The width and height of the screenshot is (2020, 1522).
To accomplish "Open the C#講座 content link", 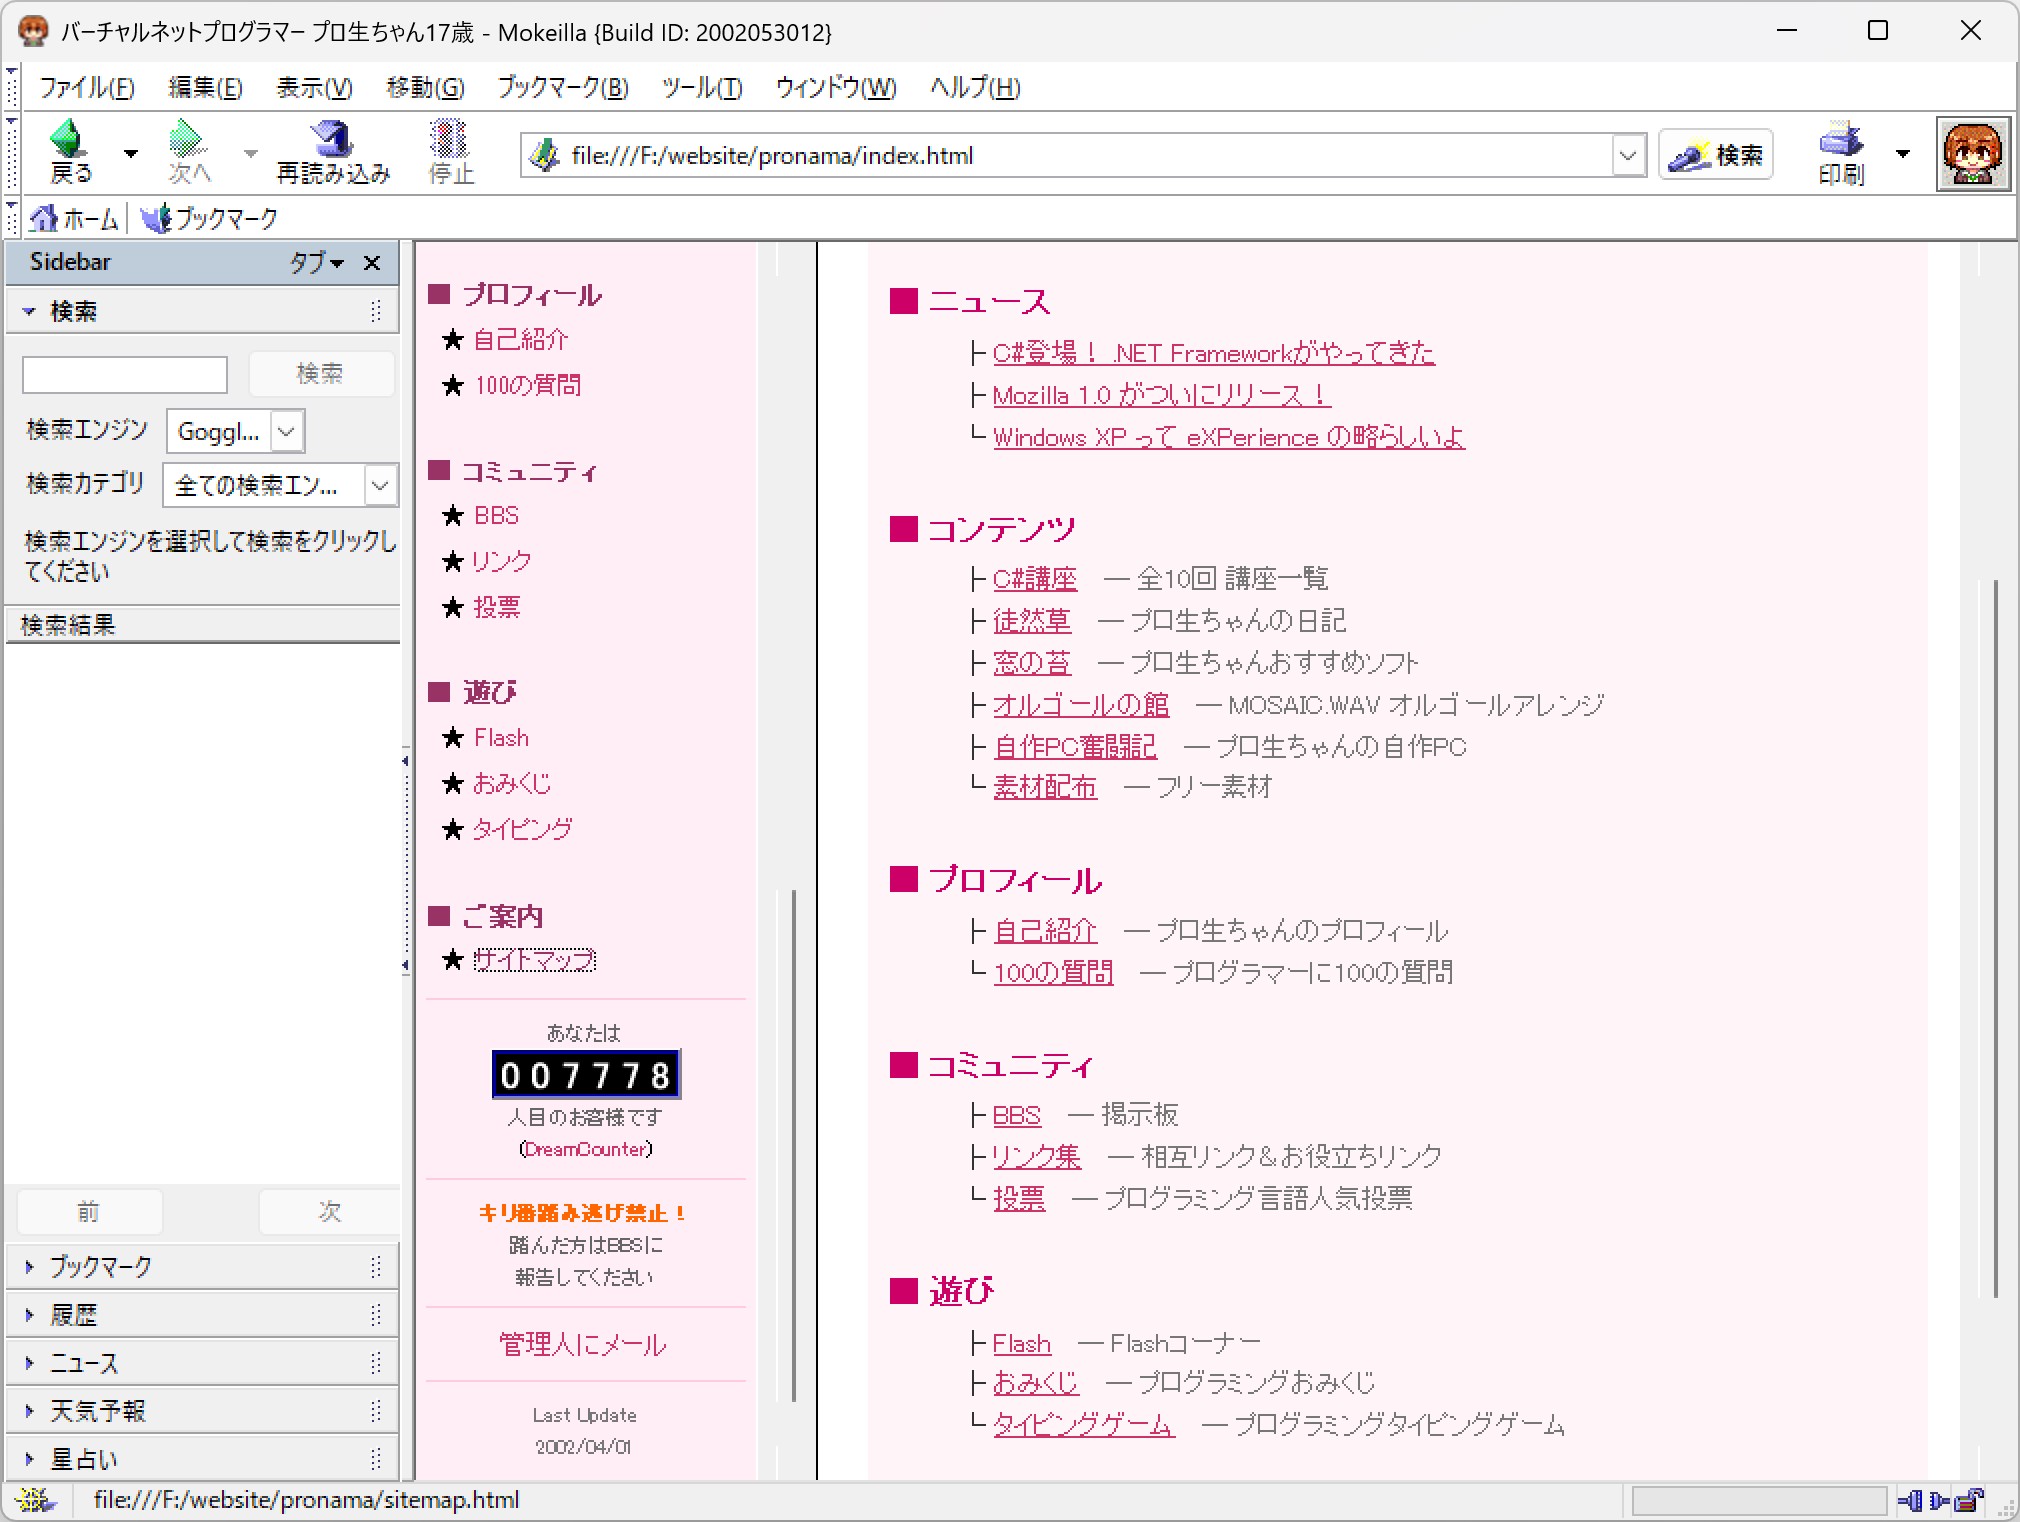I will (1034, 579).
